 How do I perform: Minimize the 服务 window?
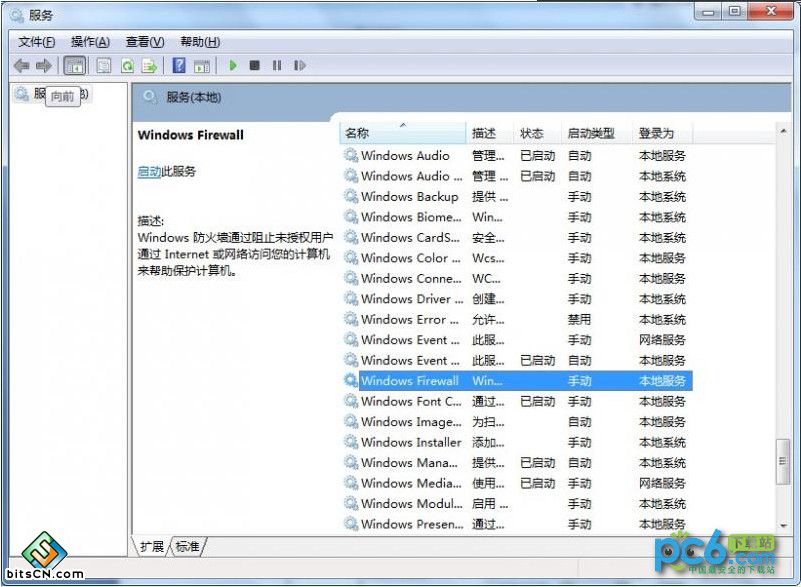708,11
